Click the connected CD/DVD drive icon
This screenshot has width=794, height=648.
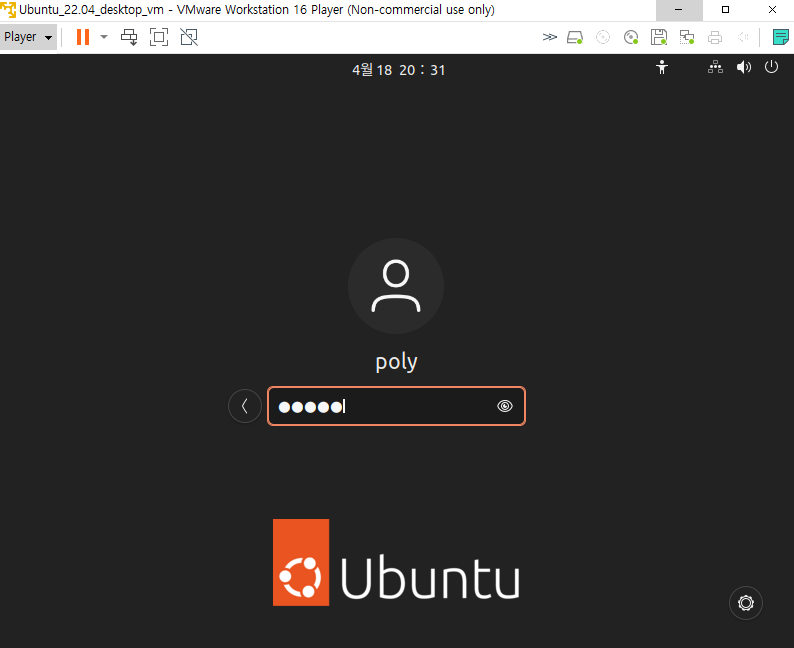coord(631,37)
